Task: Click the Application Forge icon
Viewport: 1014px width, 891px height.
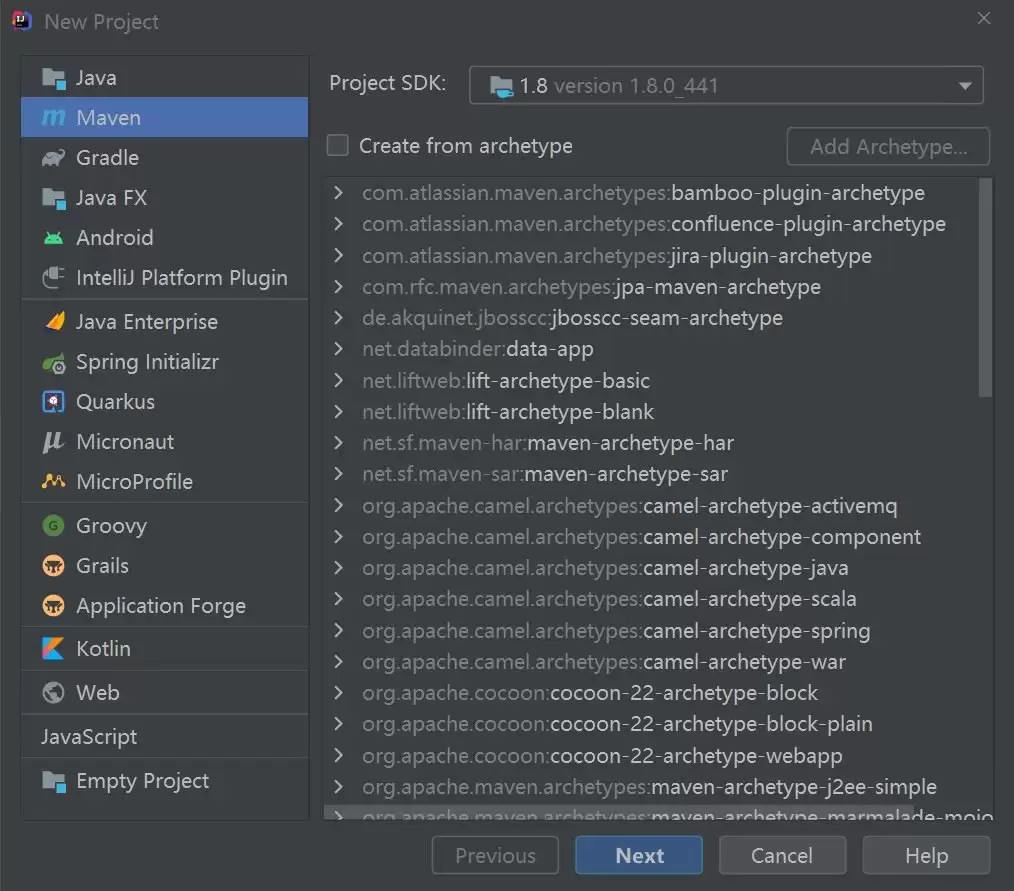Action: tap(53, 606)
